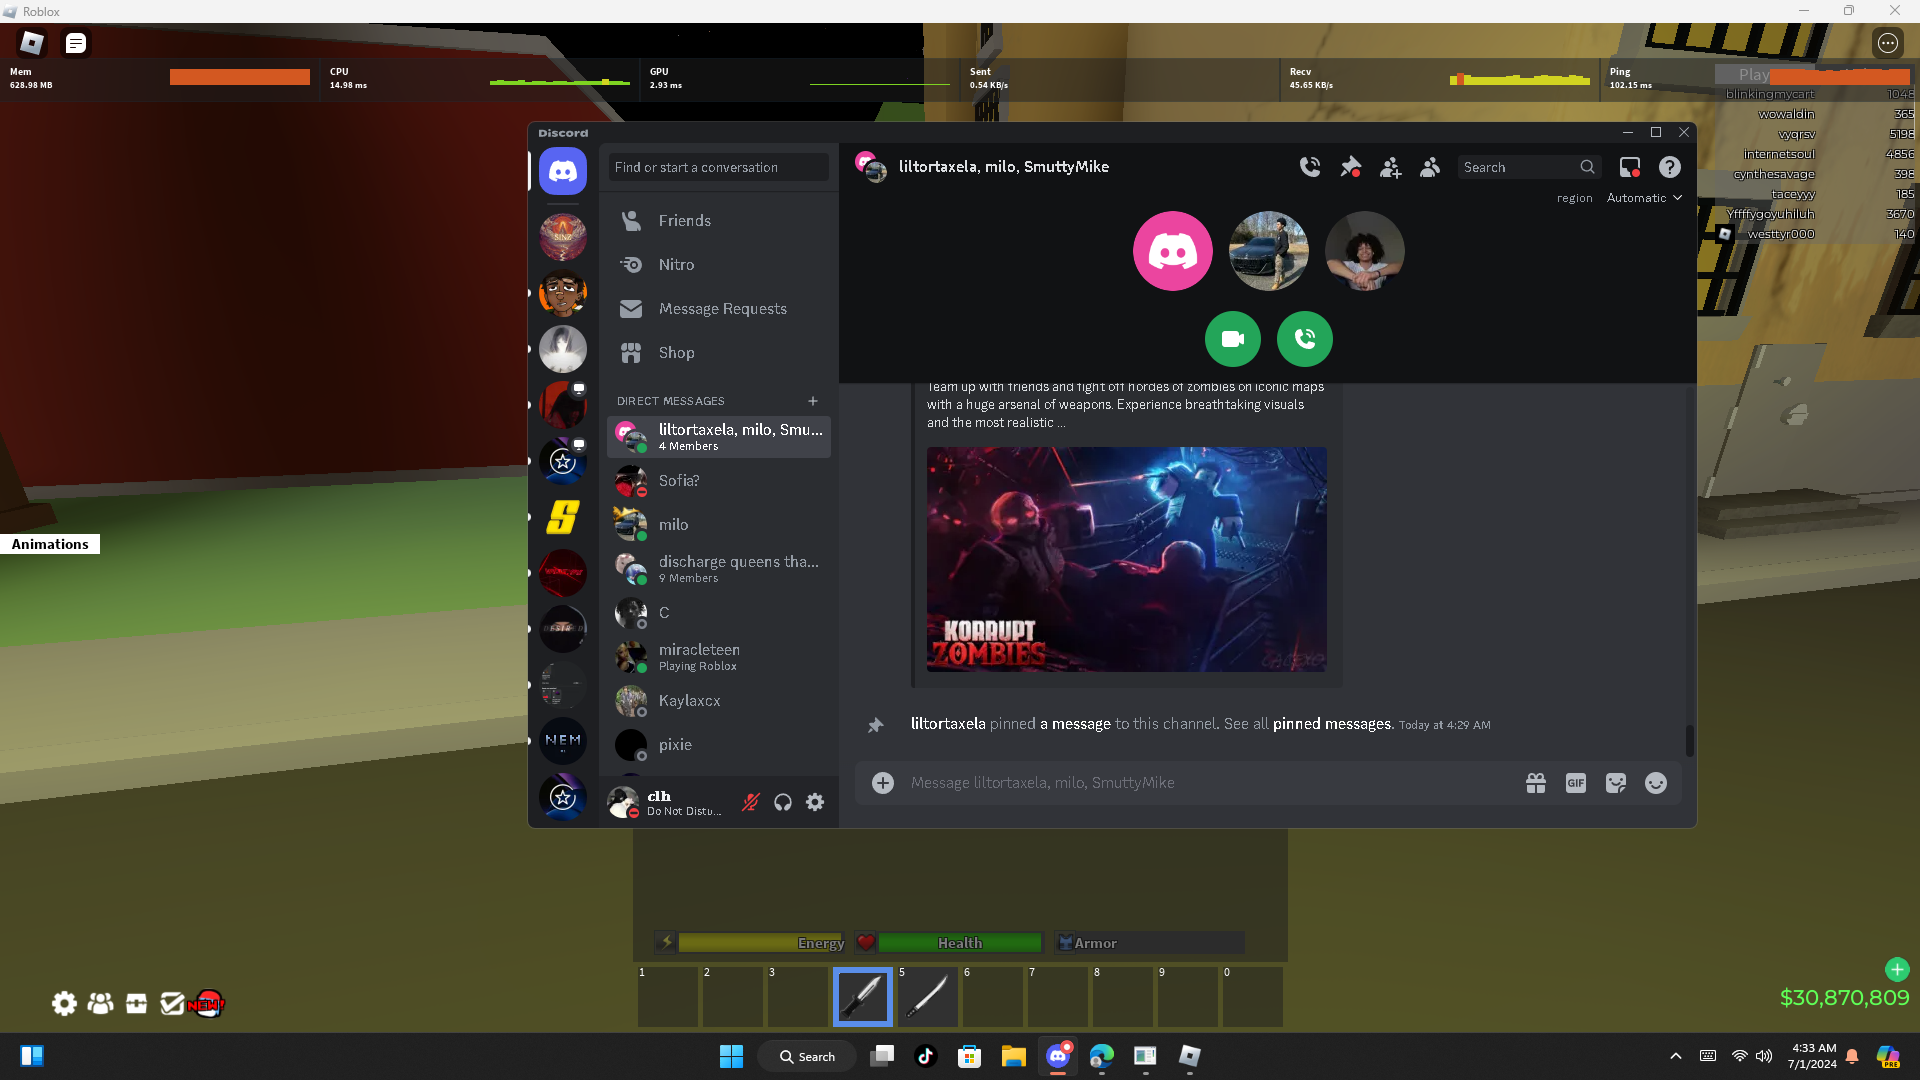Open the in-game checklist icon
This screenshot has height=1080, width=1920.
click(172, 1003)
